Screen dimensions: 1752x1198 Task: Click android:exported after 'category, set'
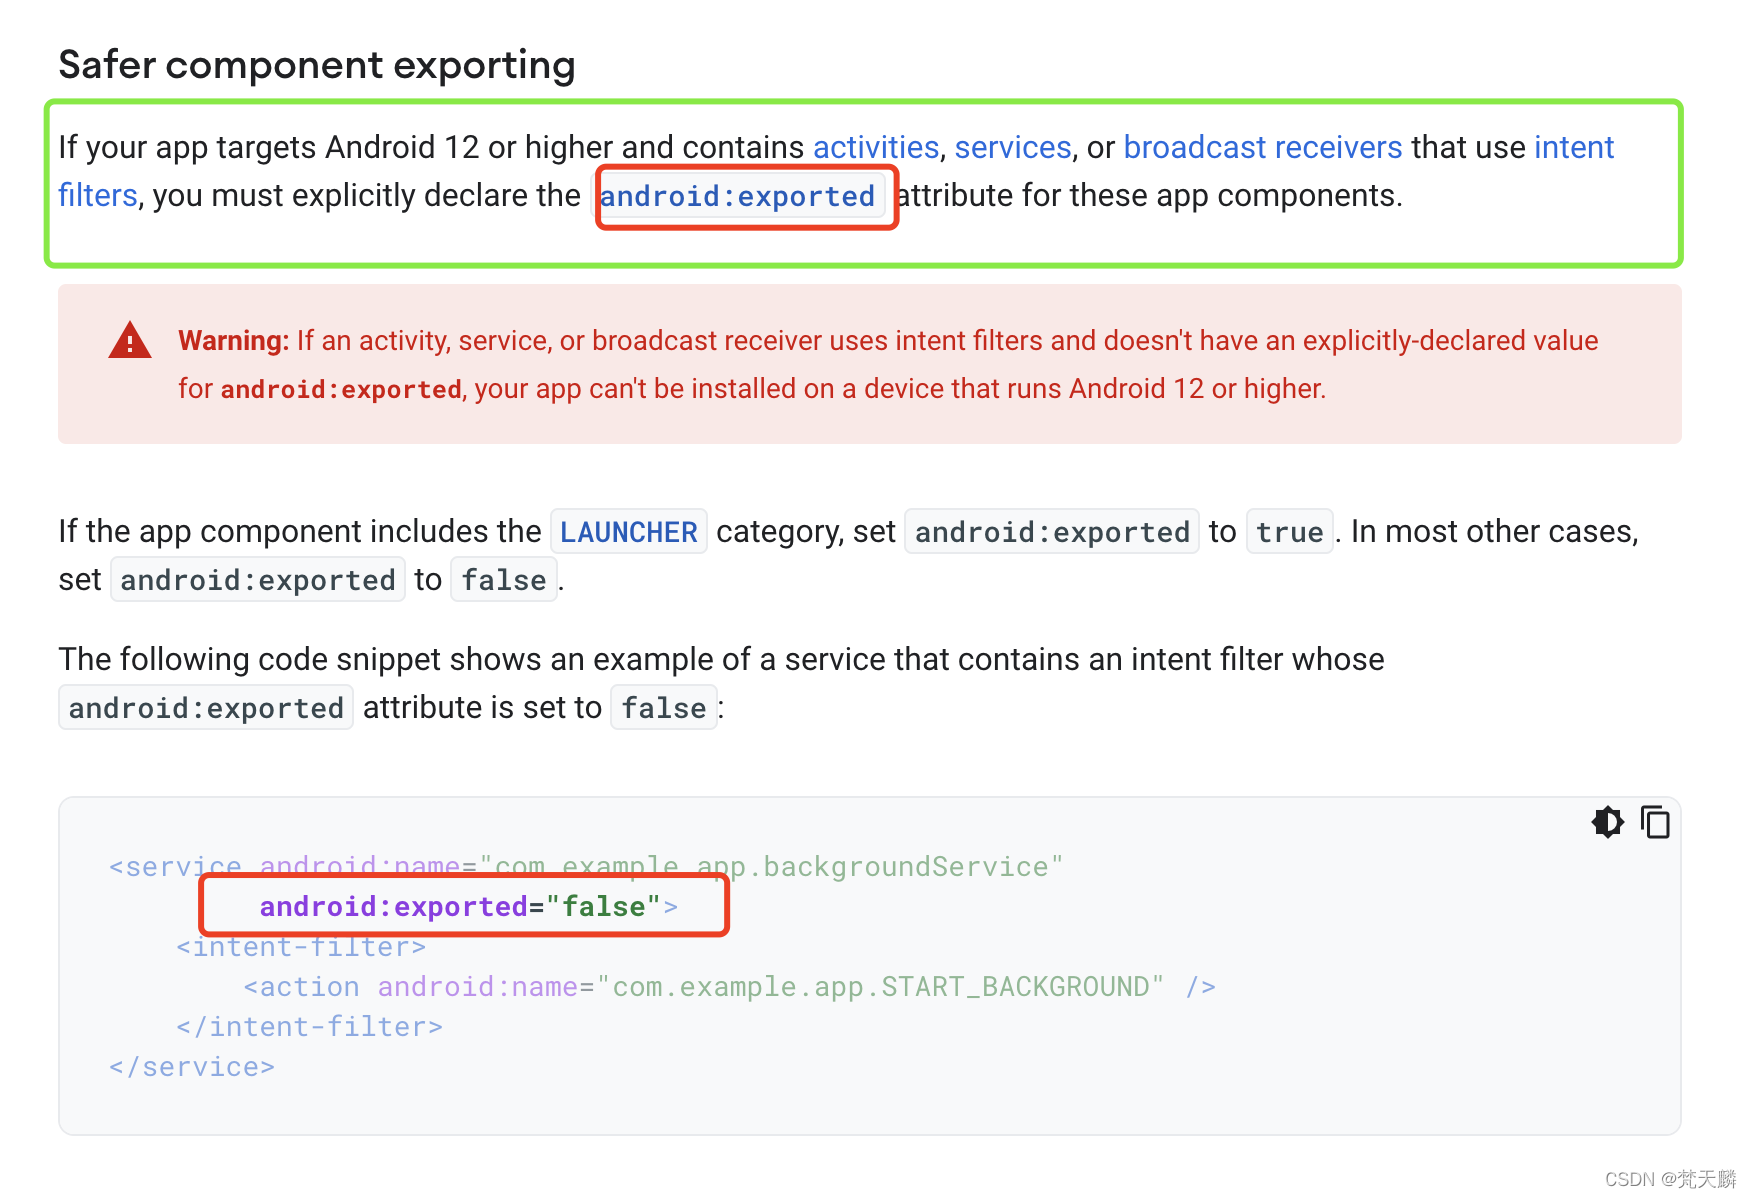tap(1052, 532)
